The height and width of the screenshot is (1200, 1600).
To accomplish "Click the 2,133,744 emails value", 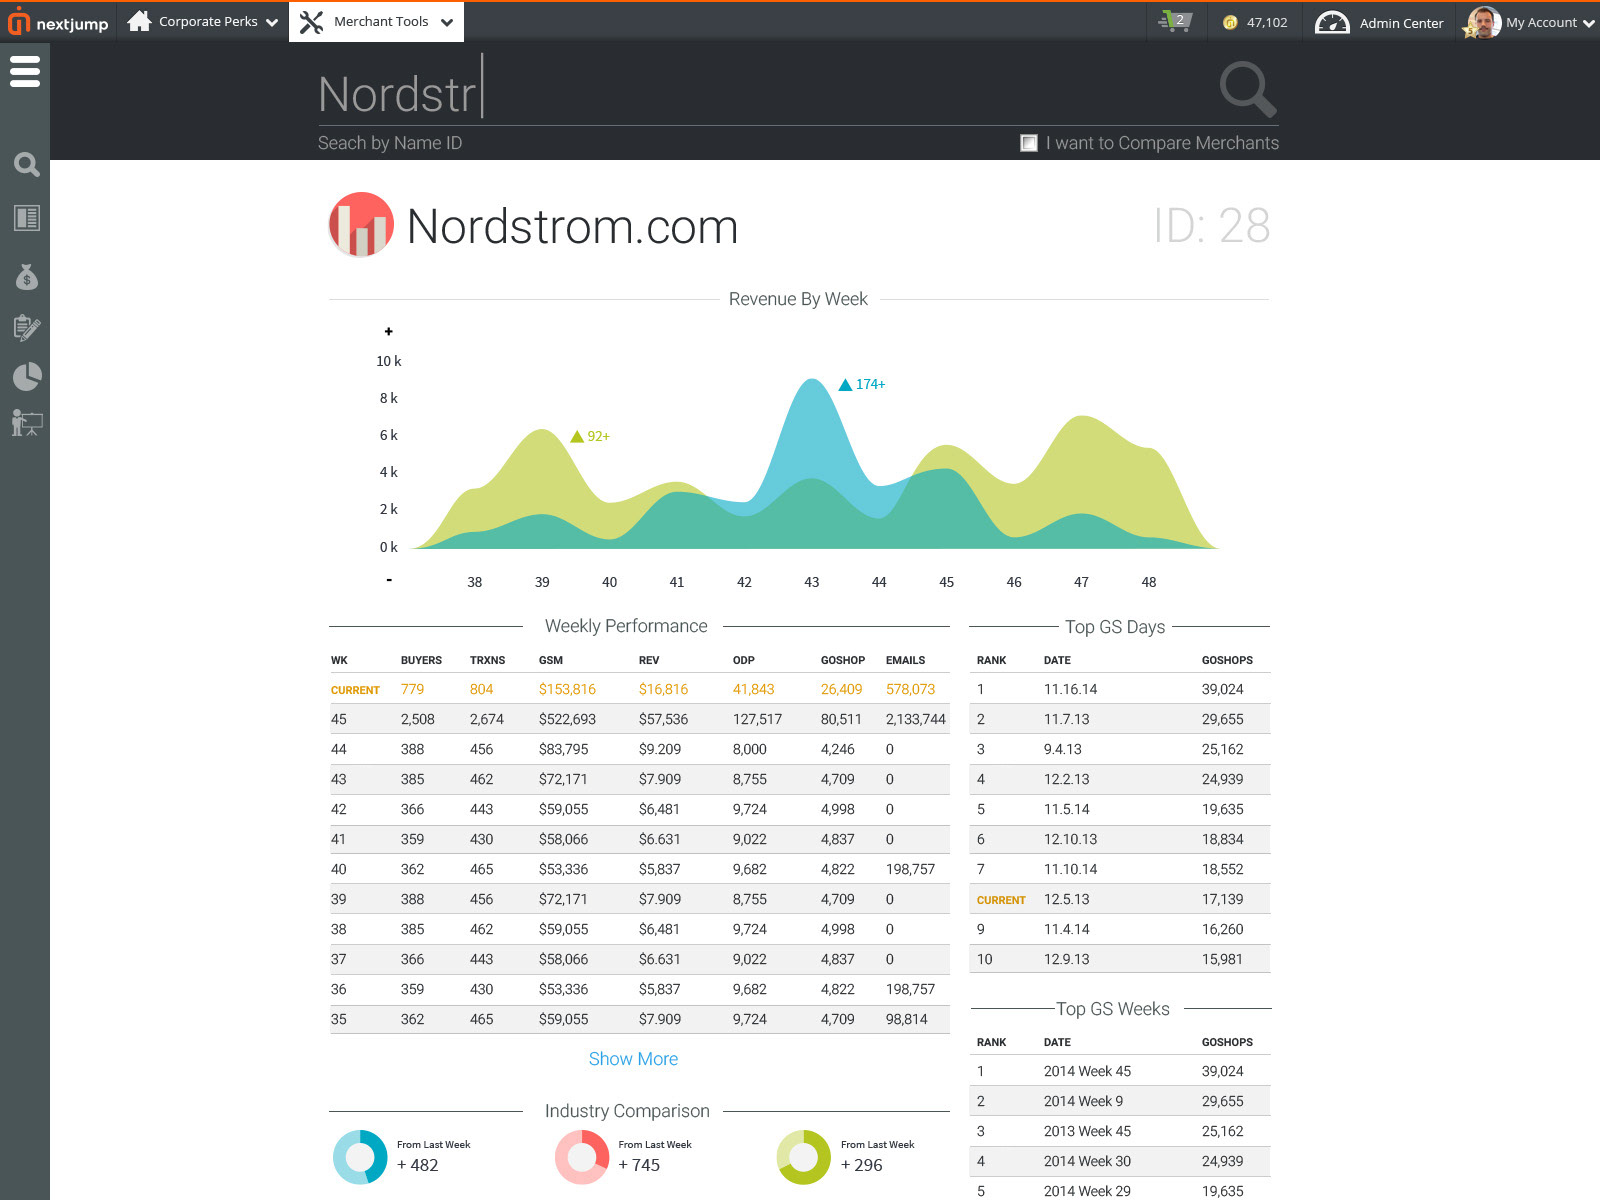I will pyautogui.click(x=916, y=719).
